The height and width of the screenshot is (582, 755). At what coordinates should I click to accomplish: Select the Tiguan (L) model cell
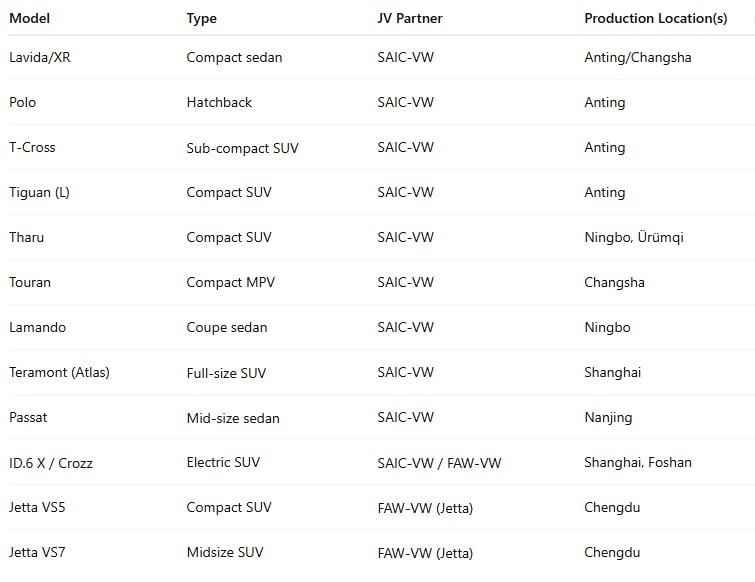click(x=41, y=192)
